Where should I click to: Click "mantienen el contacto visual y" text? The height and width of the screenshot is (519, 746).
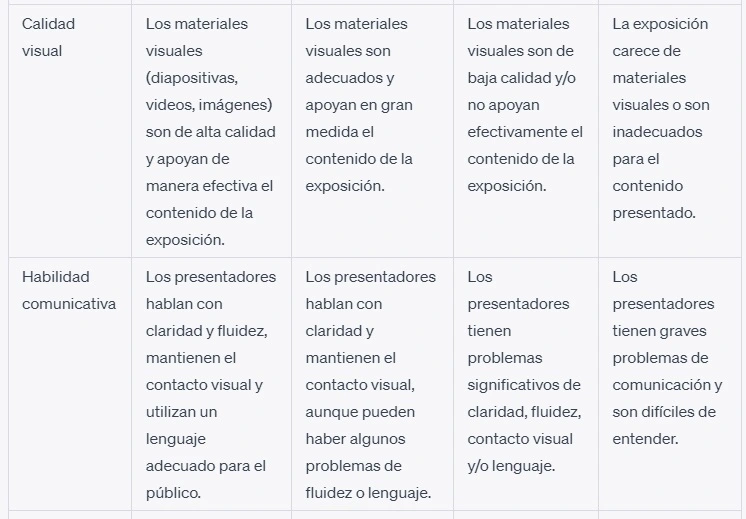(204, 372)
